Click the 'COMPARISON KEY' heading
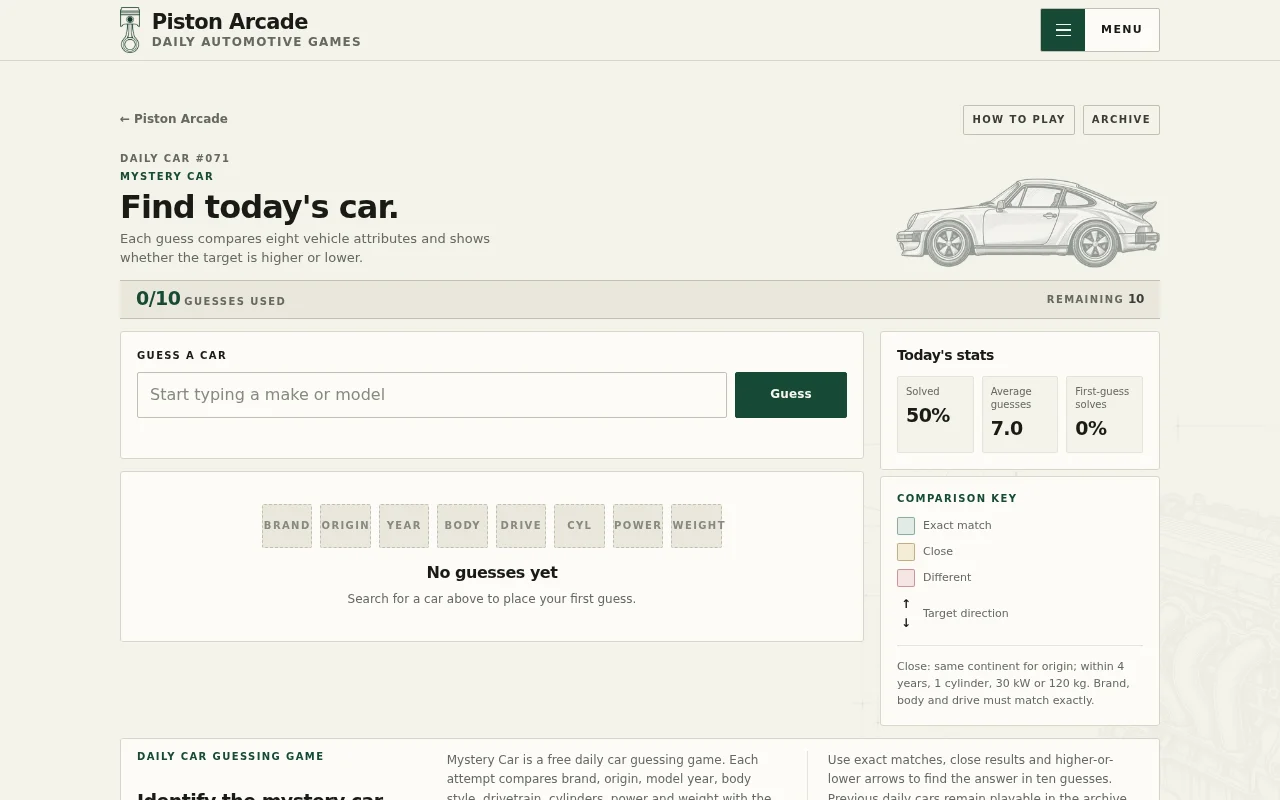Screen dimensions: 1280x800 pos(957,498)
